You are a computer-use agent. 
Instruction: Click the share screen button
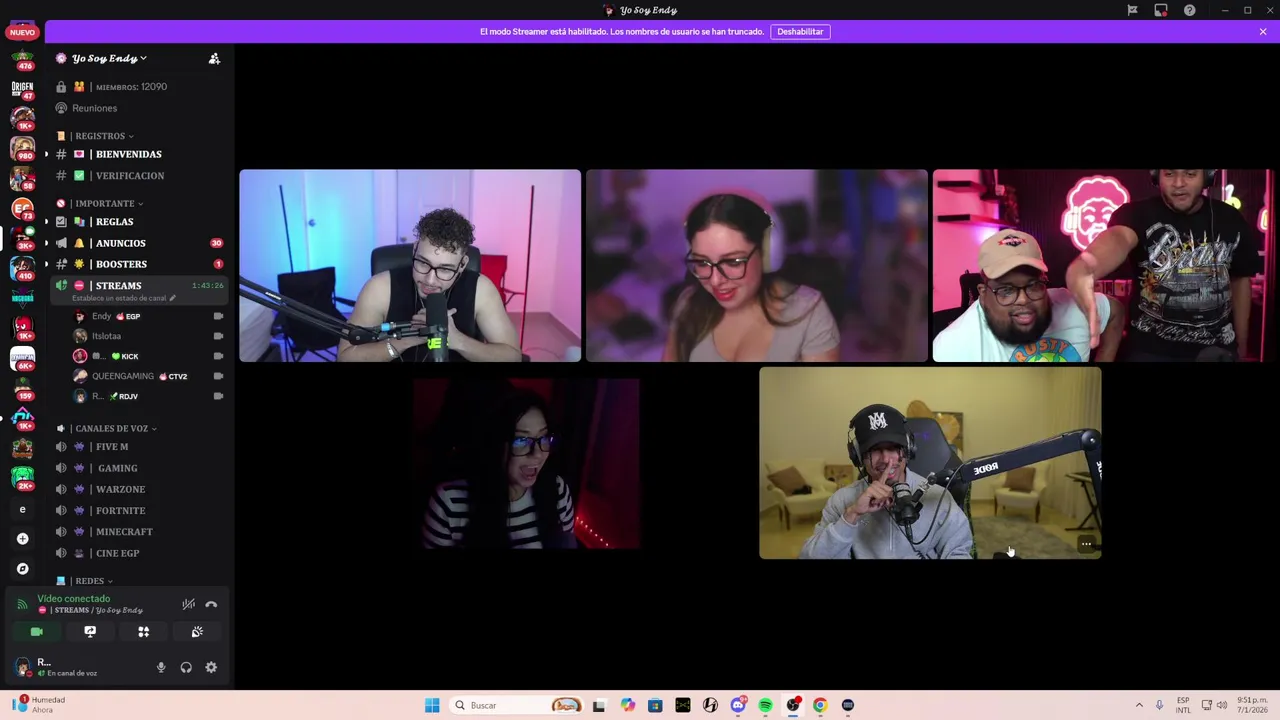(x=90, y=632)
